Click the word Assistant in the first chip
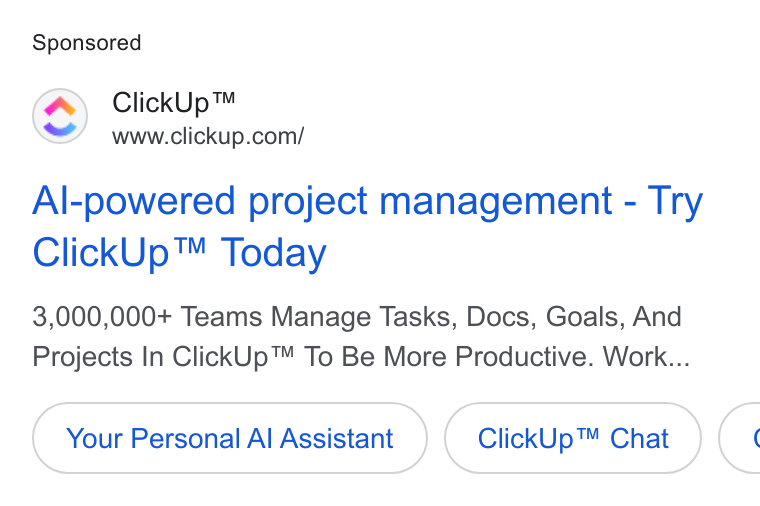 coord(336,439)
